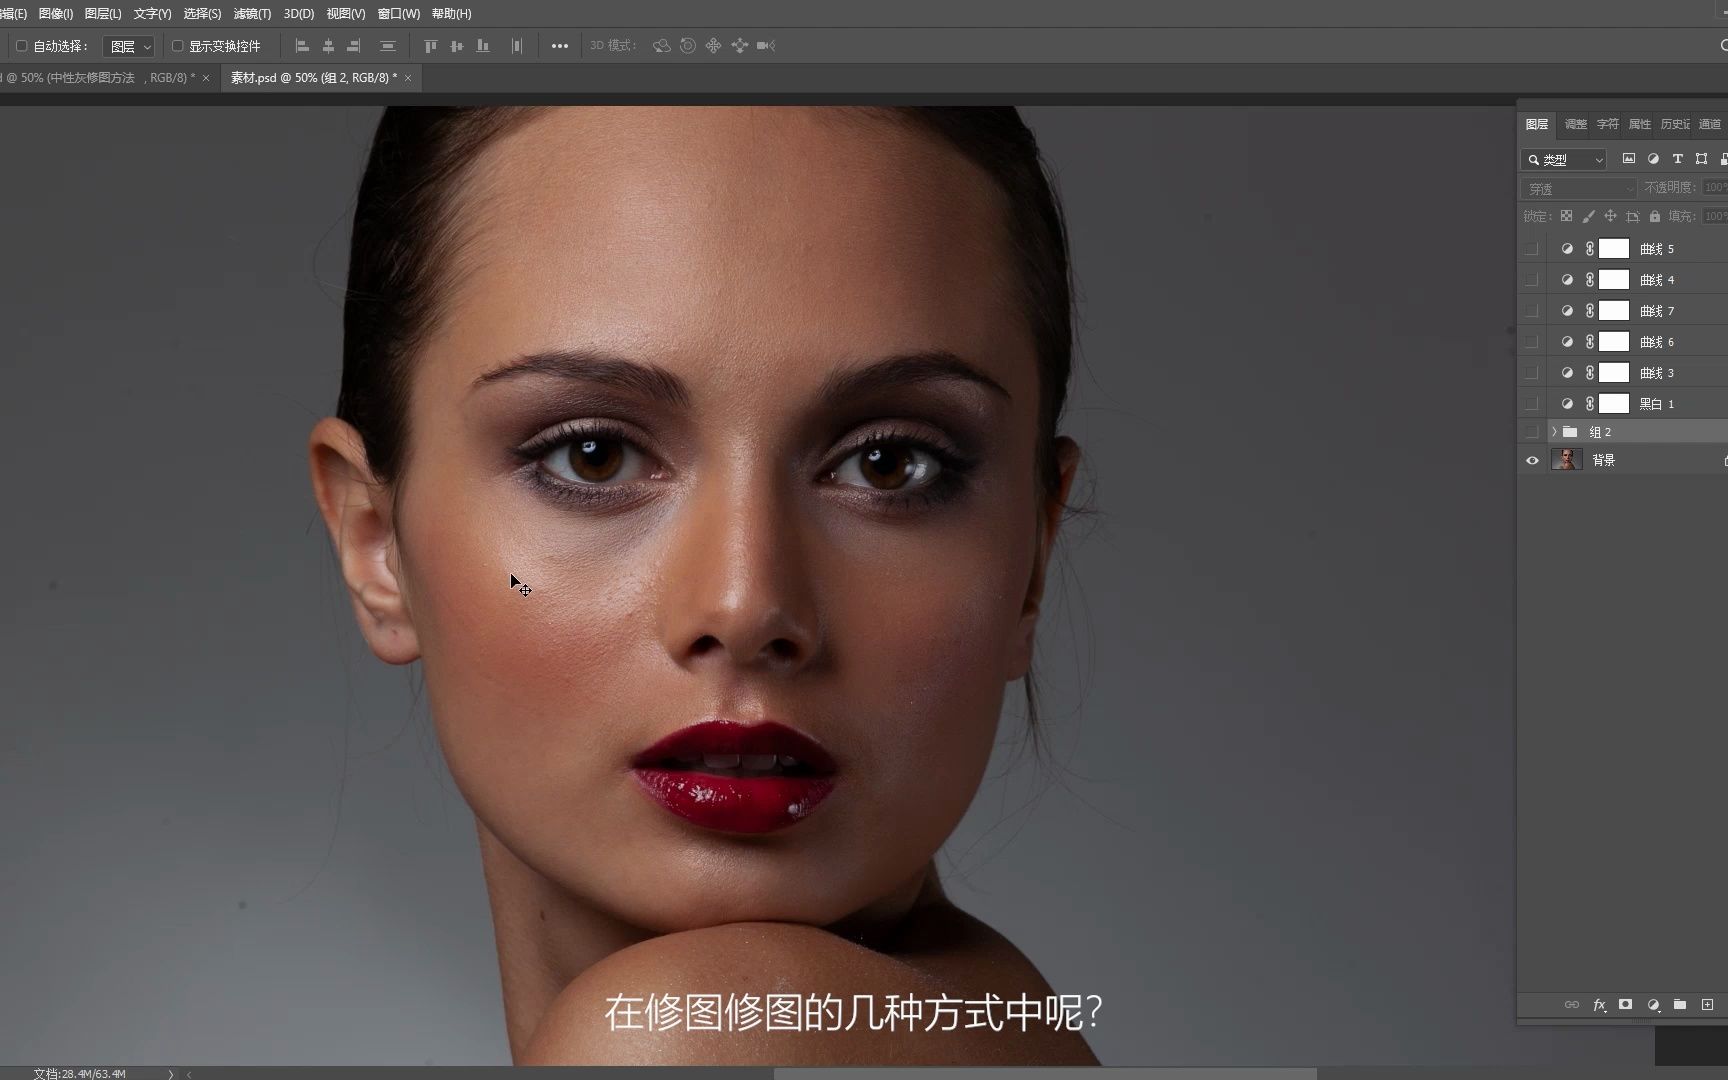Click the distribute horizontally icon
The height and width of the screenshot is (1080, 1728).
pos(517,46)
